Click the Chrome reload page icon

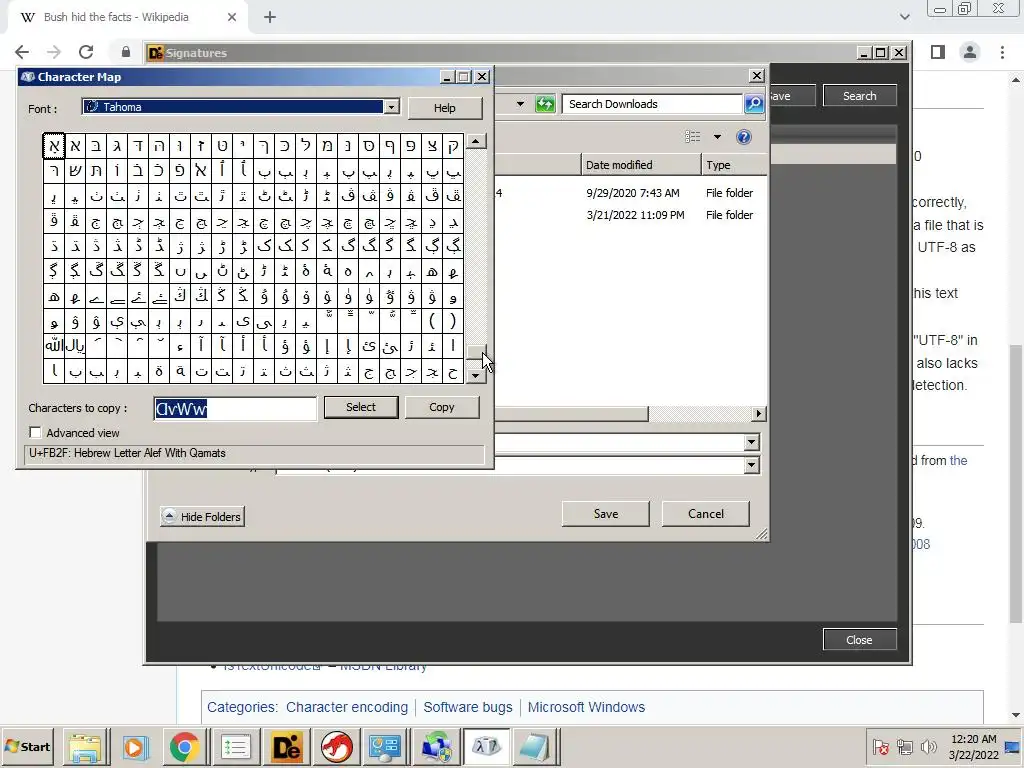pyautogui.click(x=86, y=52)
